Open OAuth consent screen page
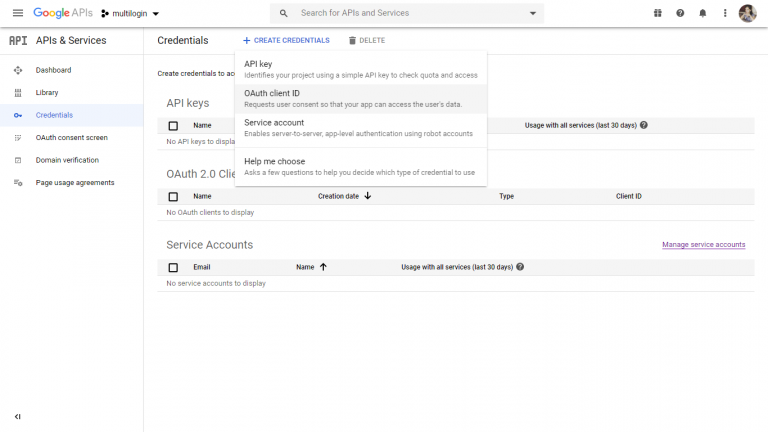 (x=72, y=138)
